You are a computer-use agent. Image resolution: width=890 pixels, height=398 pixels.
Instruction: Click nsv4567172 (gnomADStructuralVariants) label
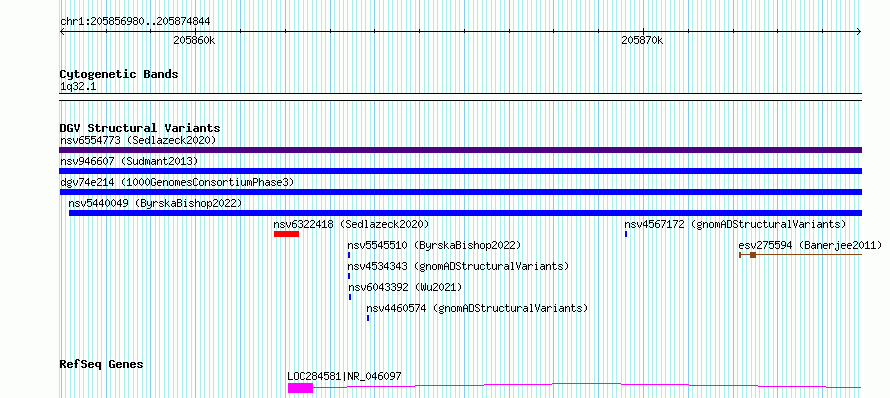point(735,224)
